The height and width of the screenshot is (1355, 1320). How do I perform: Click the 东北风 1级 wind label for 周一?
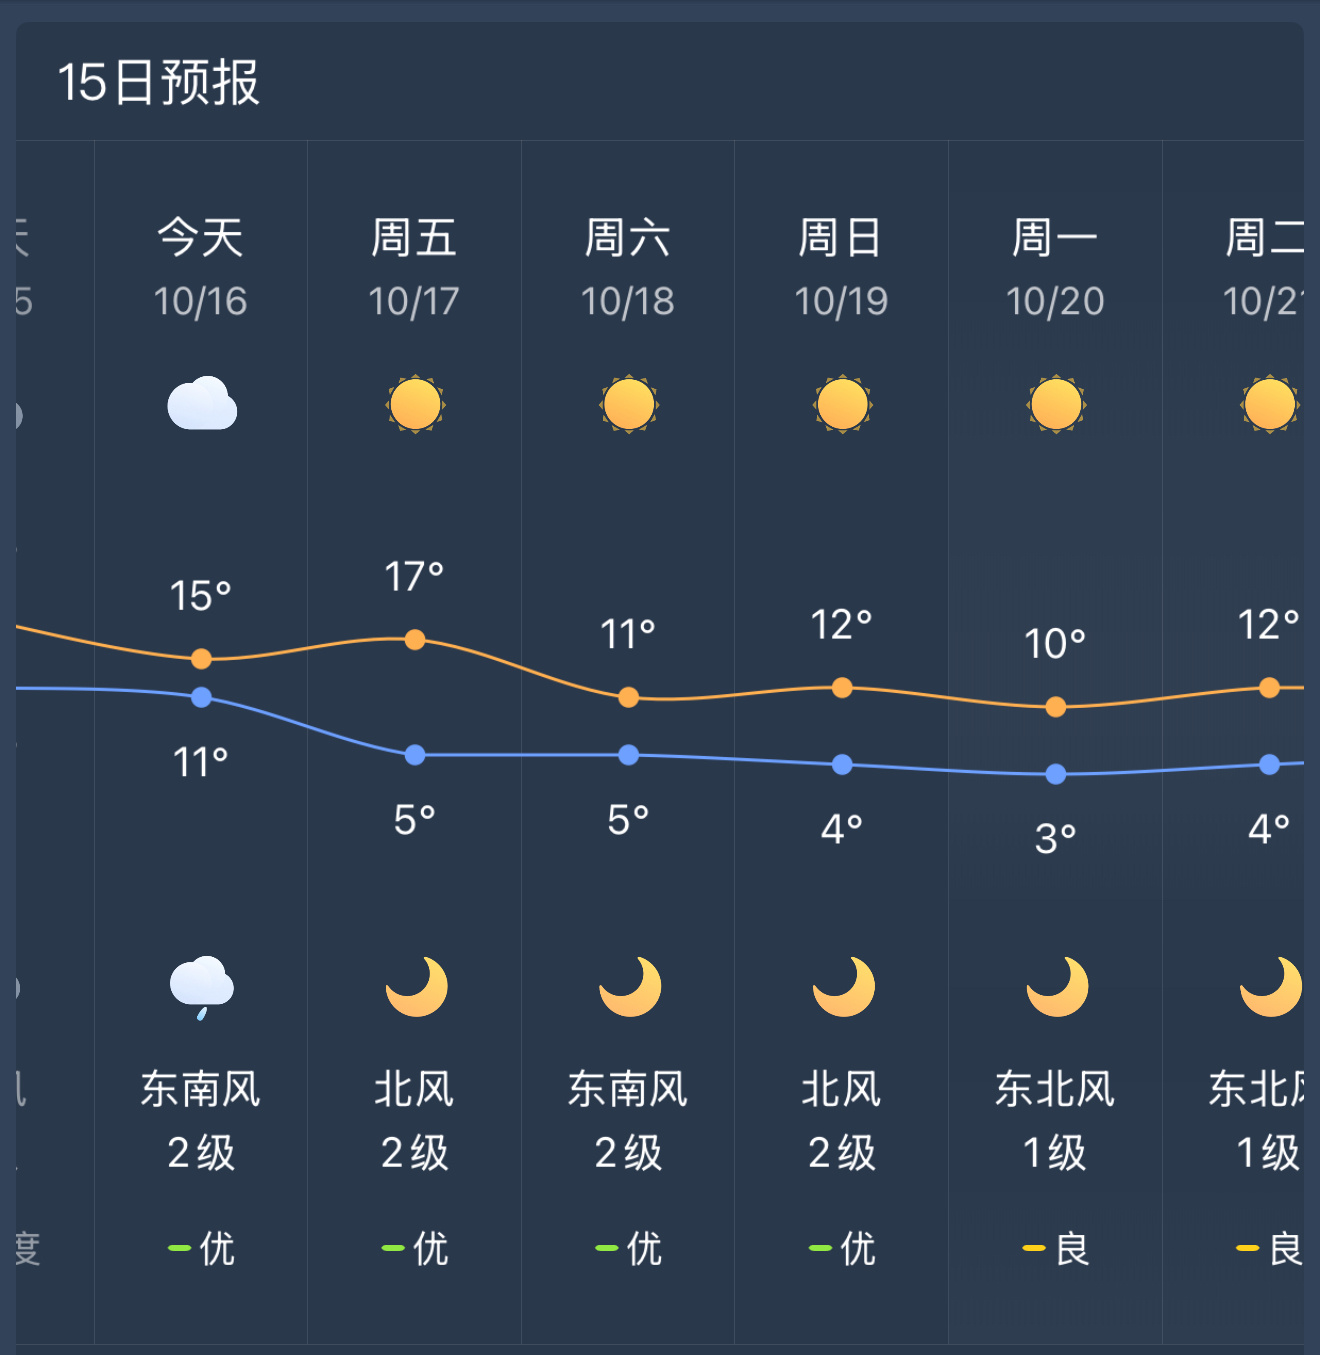coord(1055,1120)
